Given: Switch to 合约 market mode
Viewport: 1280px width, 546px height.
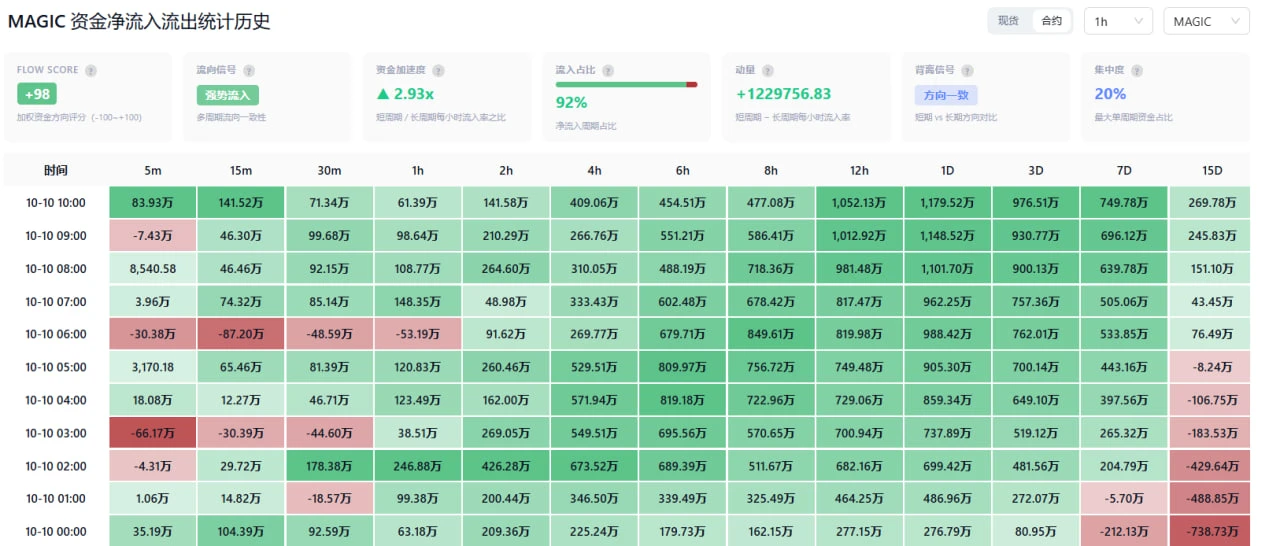Looking at the screenshot, I should point(1052,21).
